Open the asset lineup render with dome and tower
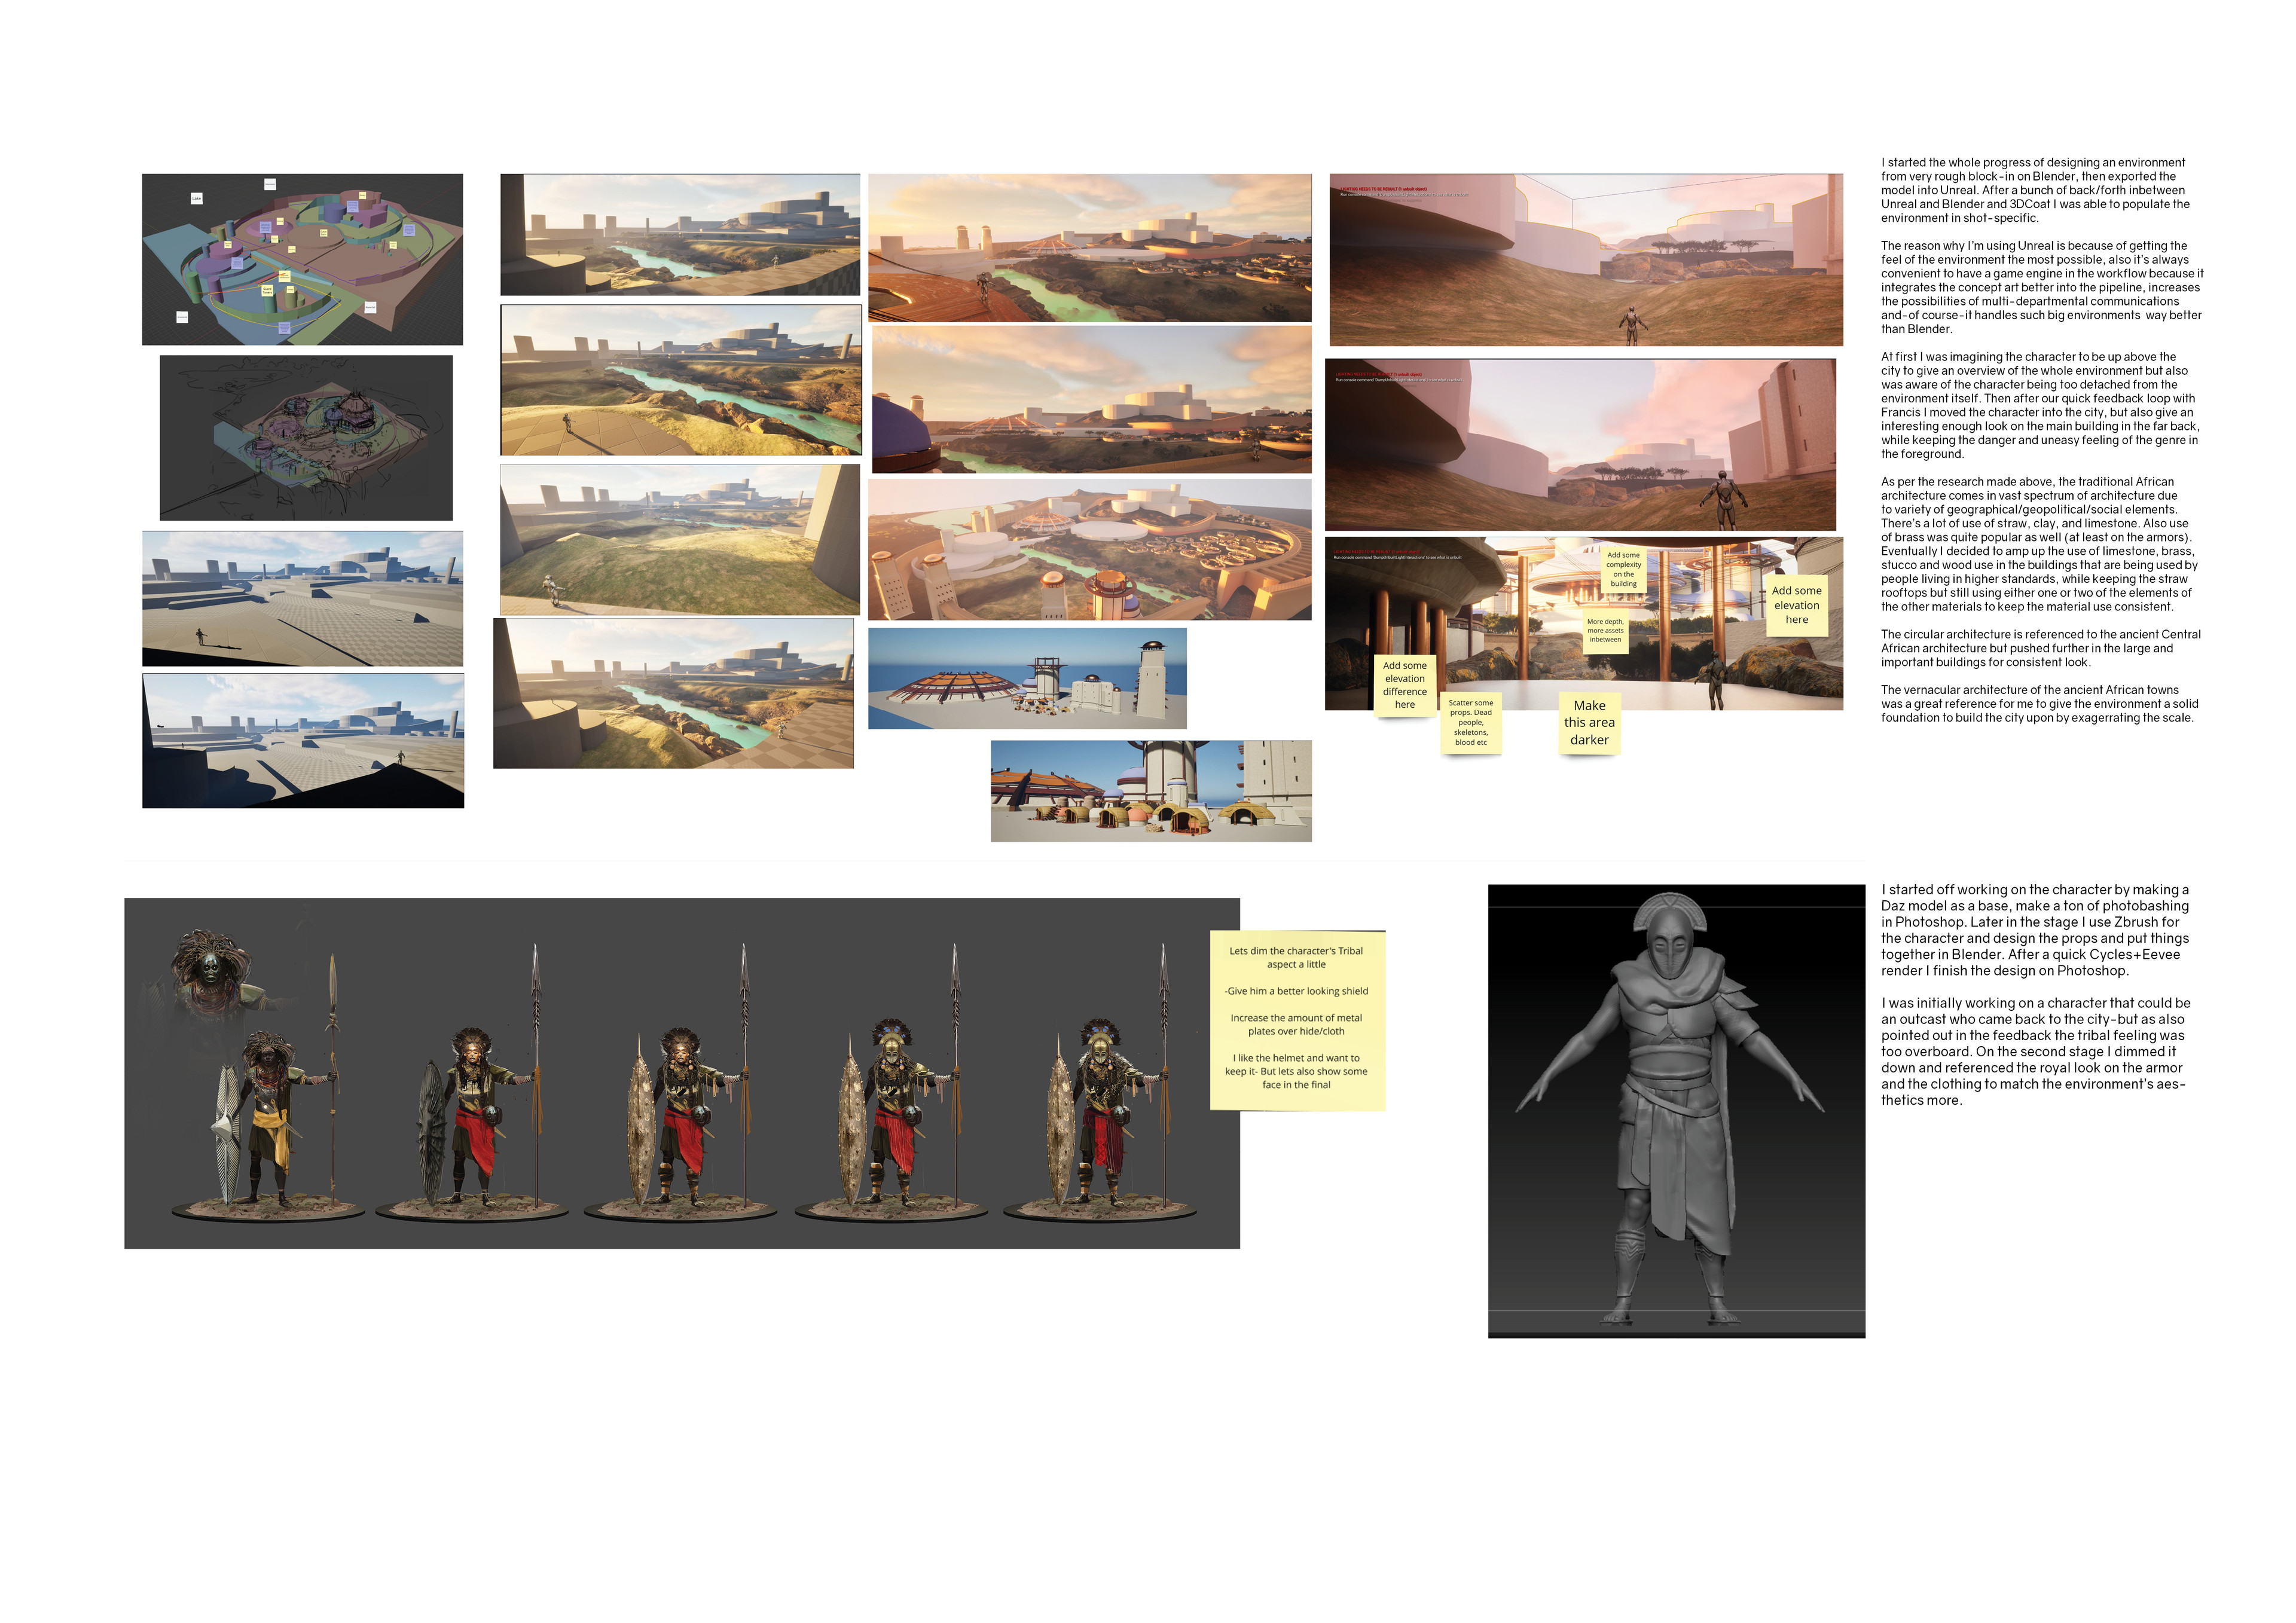 pos(1027,678)
